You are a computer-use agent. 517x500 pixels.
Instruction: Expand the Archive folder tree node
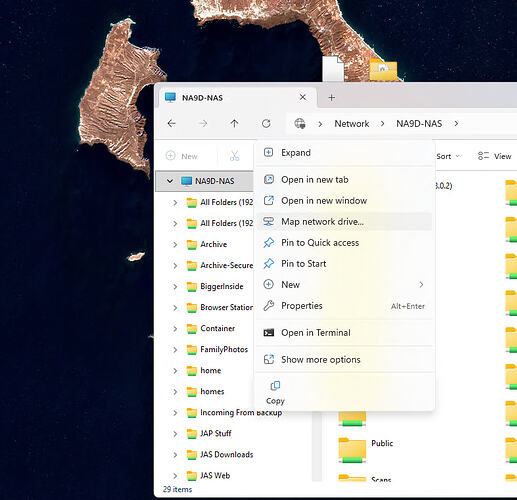point(175,244)
